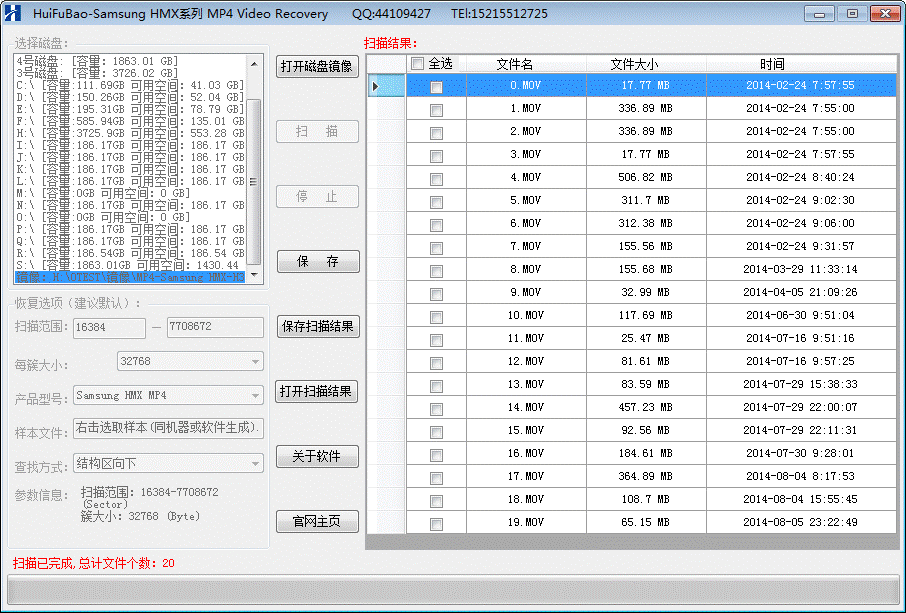Select the S:\ 1863.01GB drive entry

(x=131, y=265)
